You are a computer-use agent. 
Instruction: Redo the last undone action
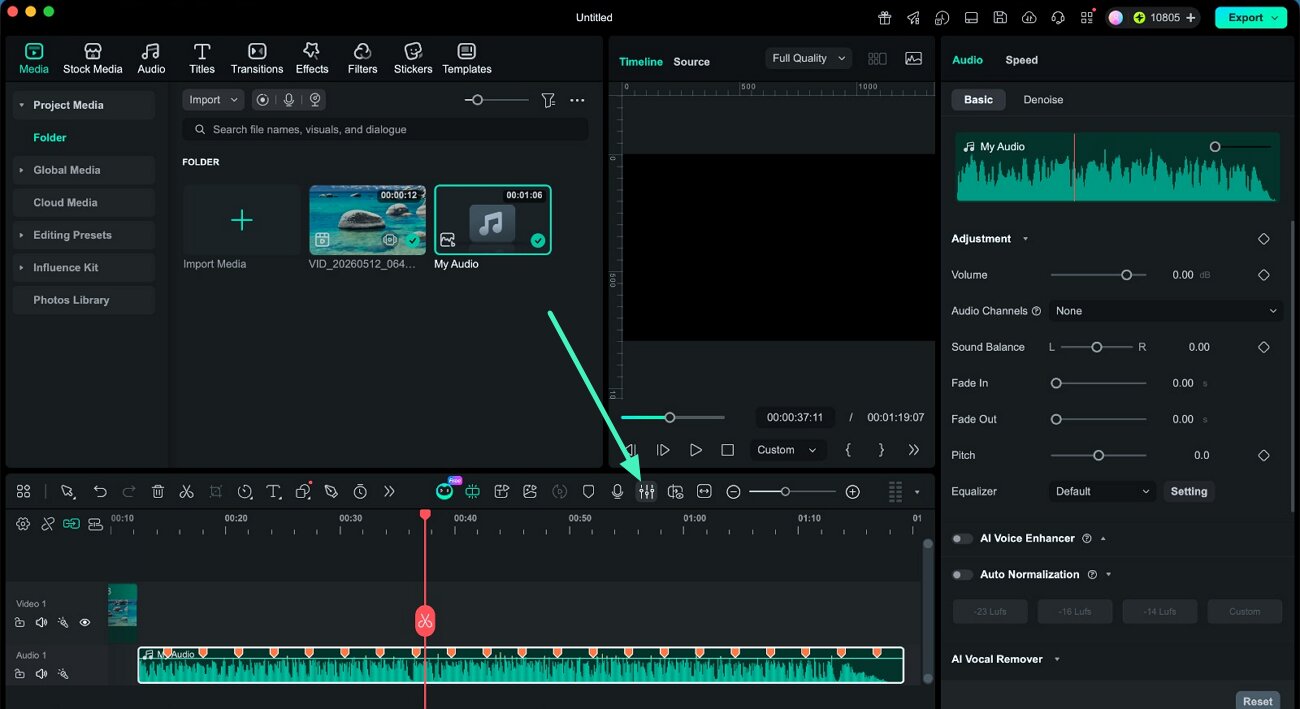(x=129, y=492)
